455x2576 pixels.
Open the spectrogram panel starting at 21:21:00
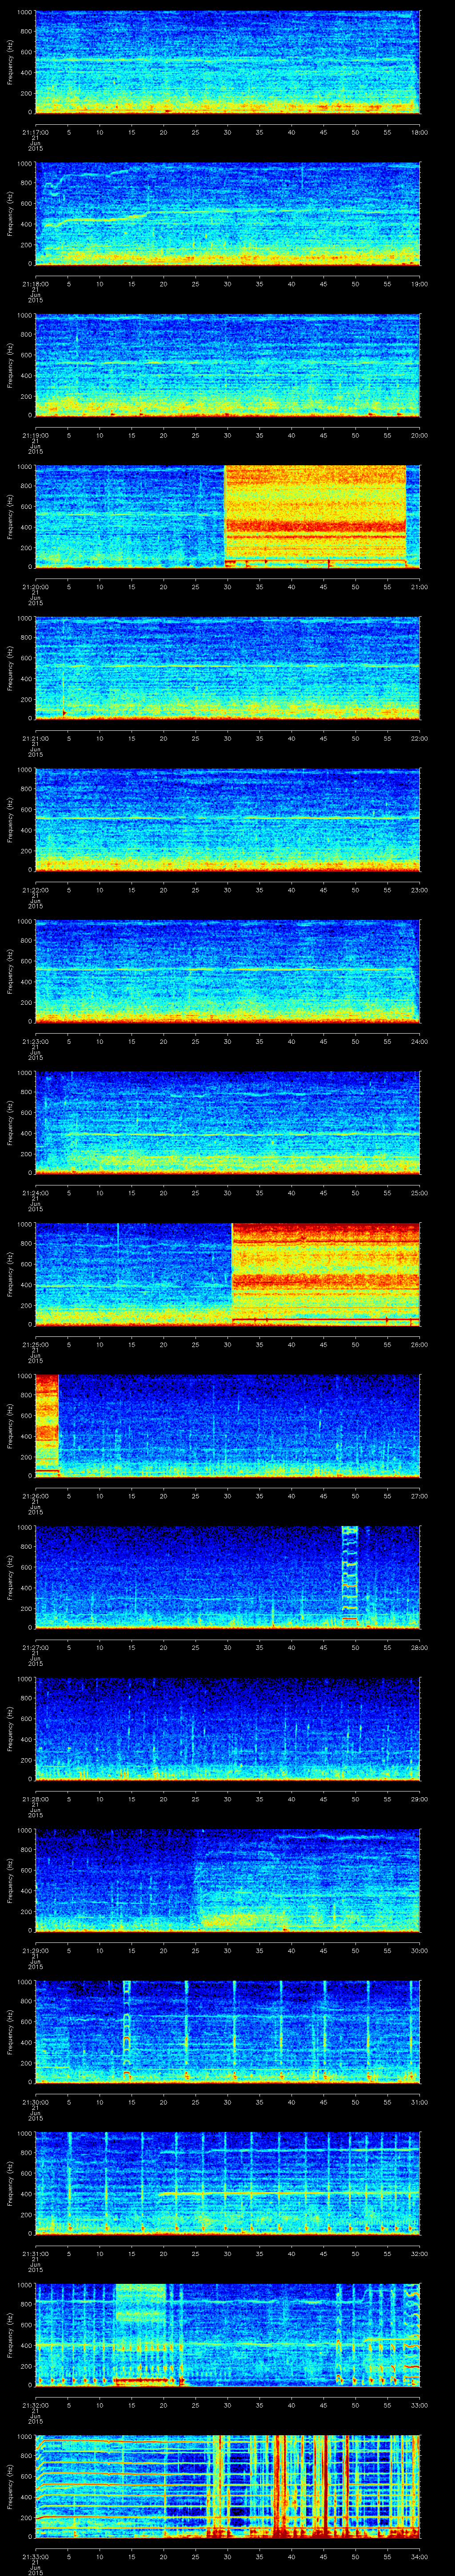tap(227, 668)
